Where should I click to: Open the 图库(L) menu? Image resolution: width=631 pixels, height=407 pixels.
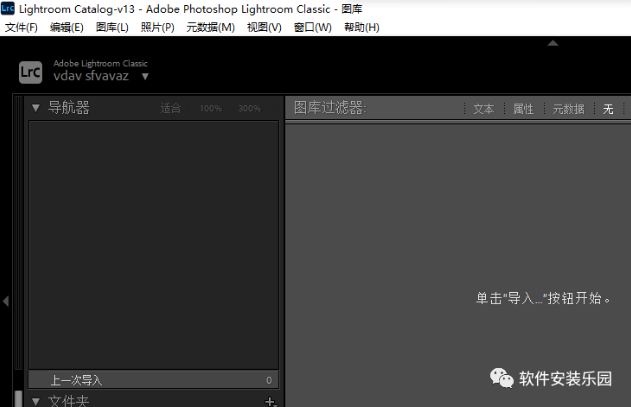(112, 27)
